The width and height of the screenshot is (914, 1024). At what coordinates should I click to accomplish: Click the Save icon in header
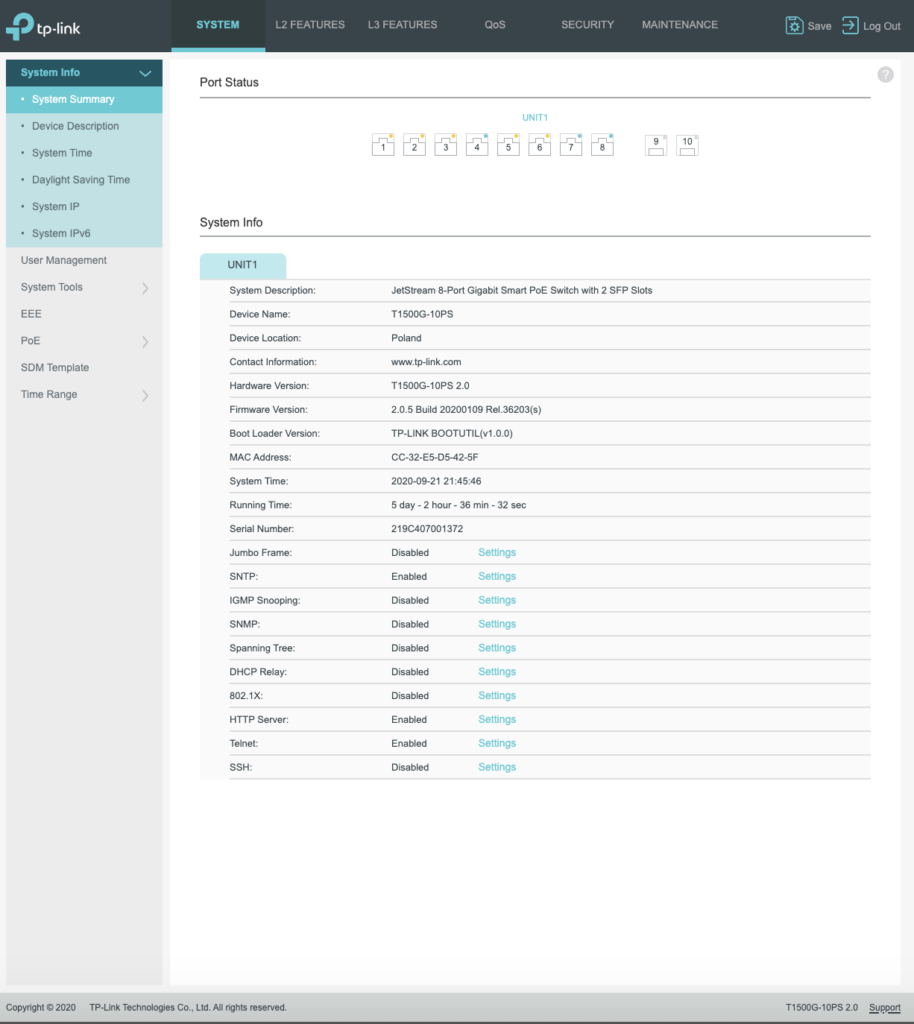pos(795,26)
